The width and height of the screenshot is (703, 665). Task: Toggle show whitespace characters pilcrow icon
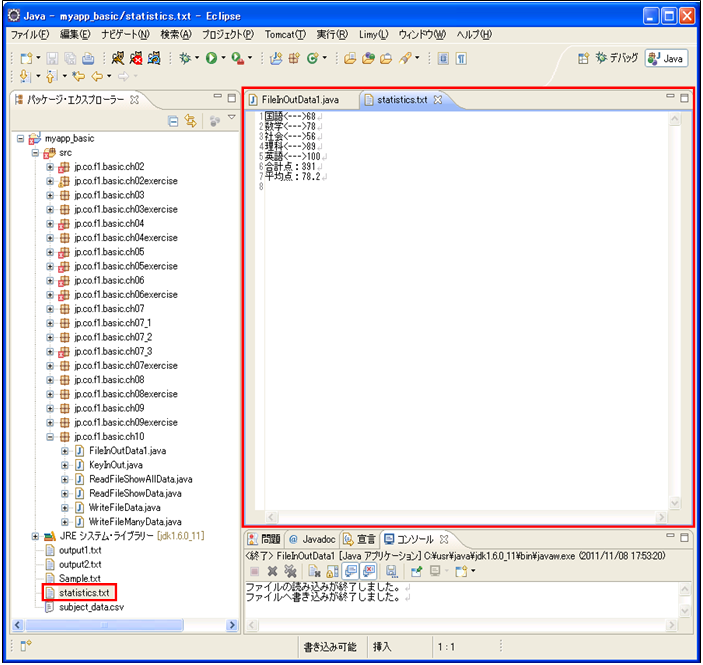point(462,59)
